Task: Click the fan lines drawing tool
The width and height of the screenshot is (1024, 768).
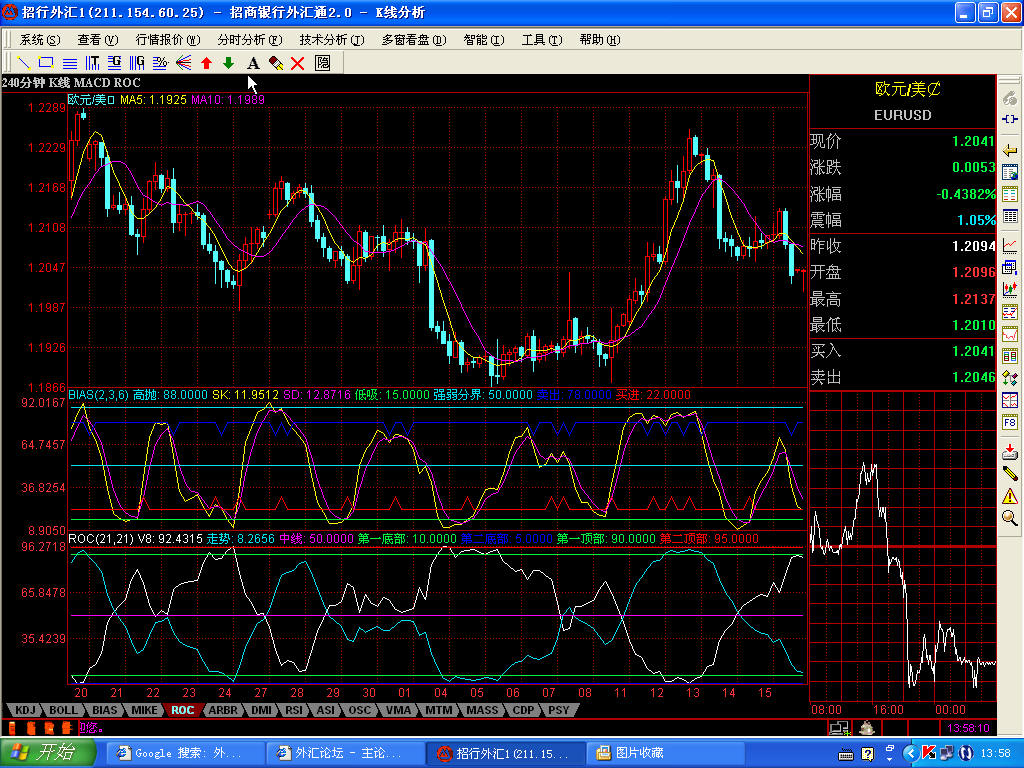Action: (x=184, y=63)
